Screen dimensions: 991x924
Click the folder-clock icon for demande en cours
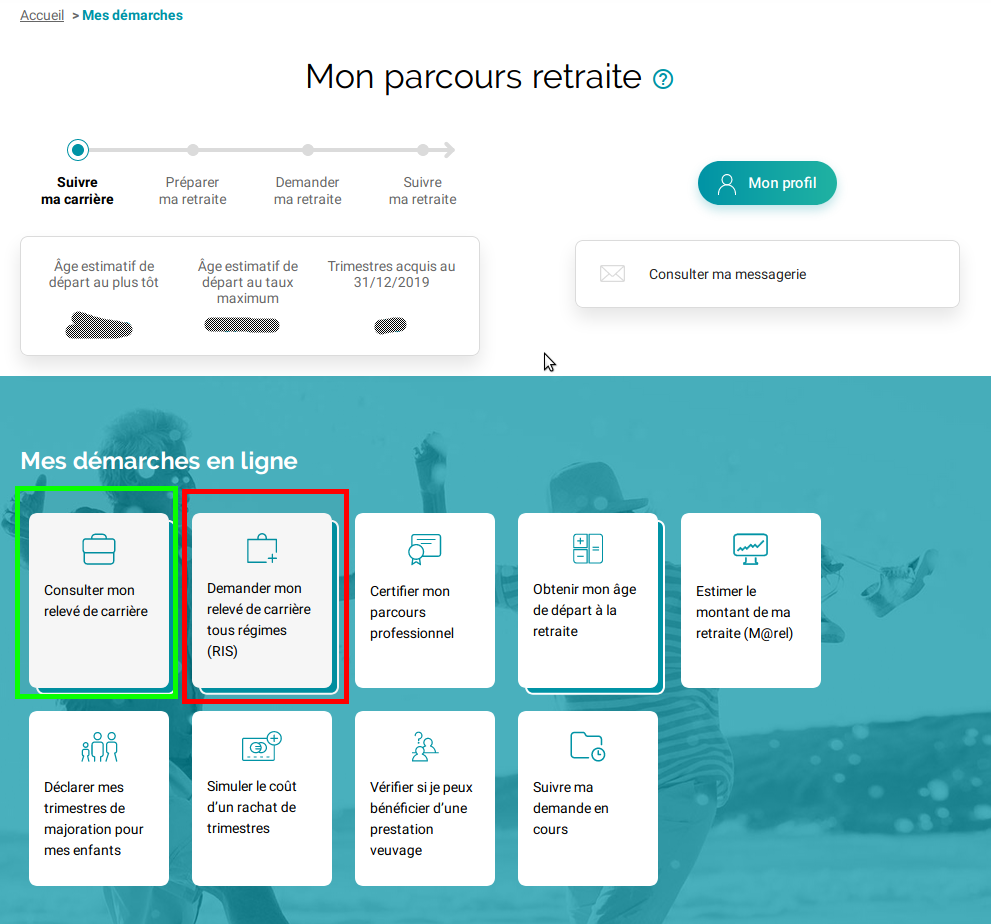pyautogui.click(x=588, y=746)
